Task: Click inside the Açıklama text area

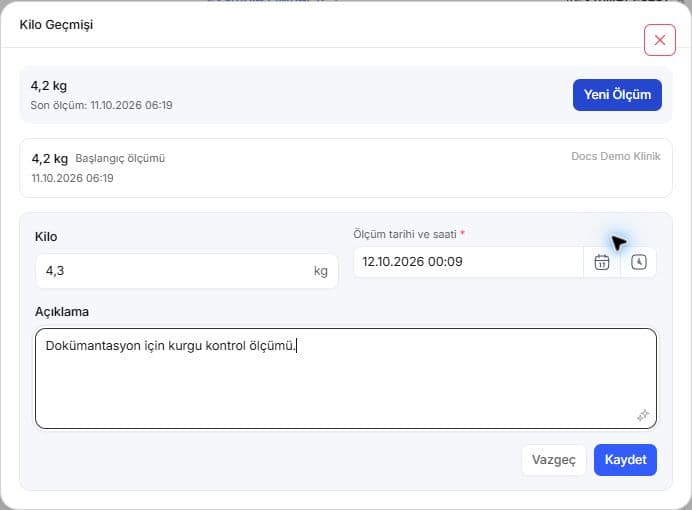Action: [346, 378]
